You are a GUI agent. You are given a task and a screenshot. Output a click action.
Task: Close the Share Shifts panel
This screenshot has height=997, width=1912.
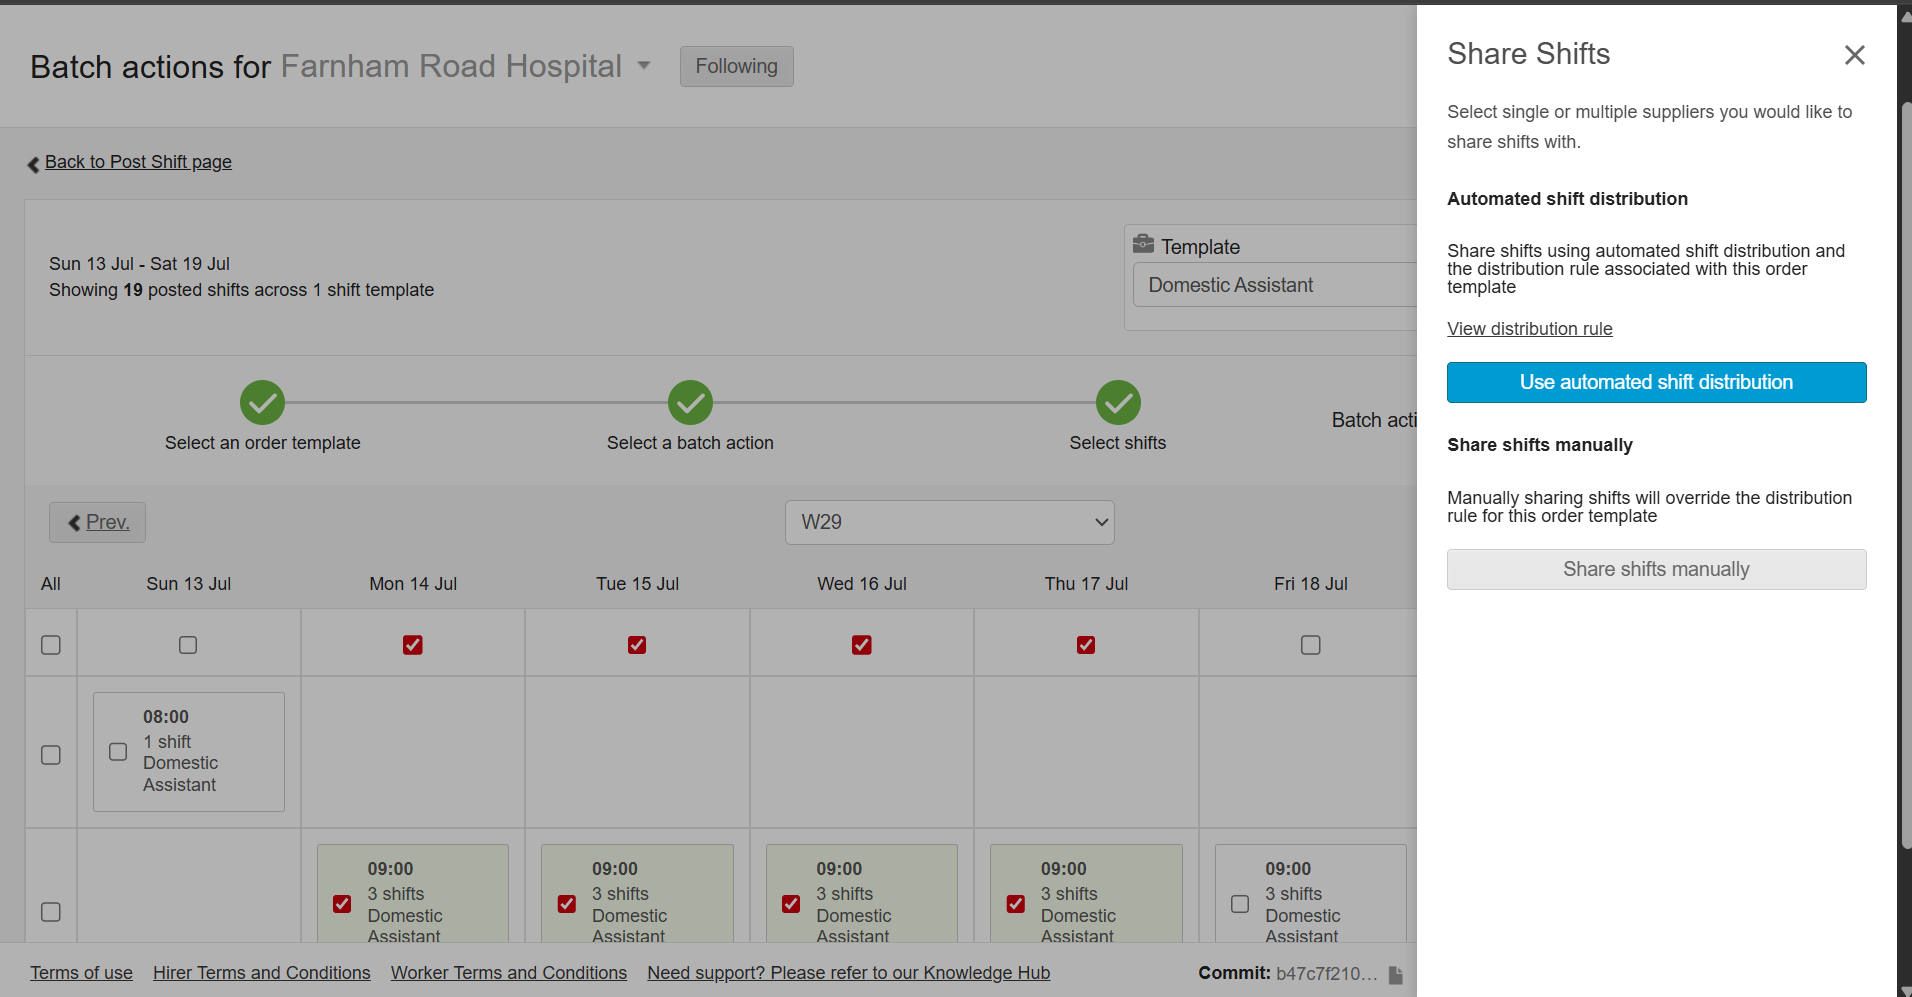(x=1854, y=55)
